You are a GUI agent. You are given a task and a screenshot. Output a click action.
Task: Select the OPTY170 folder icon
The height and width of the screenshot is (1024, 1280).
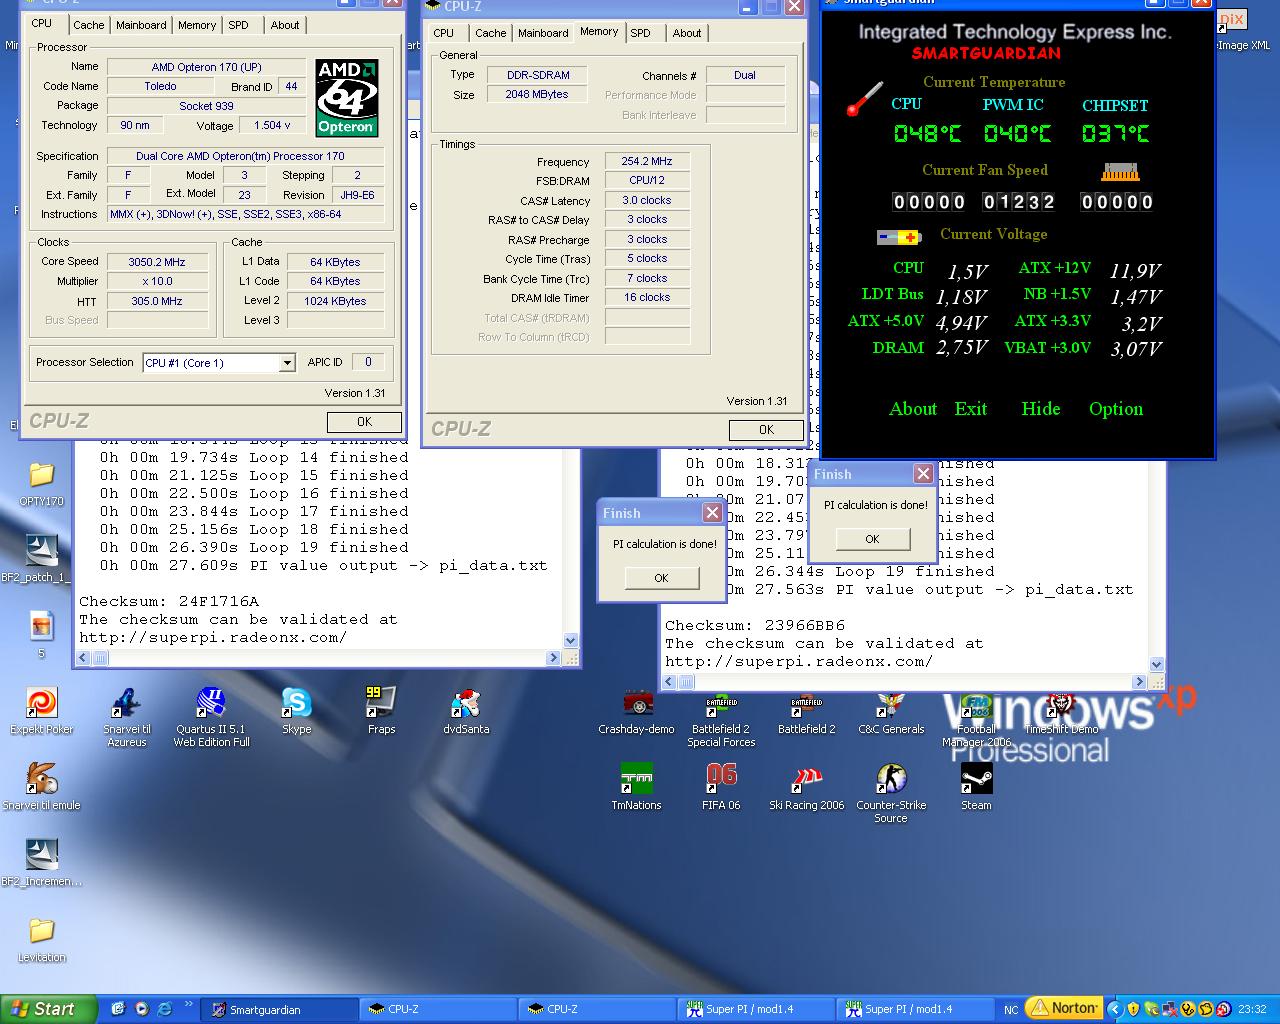(41, 482)
